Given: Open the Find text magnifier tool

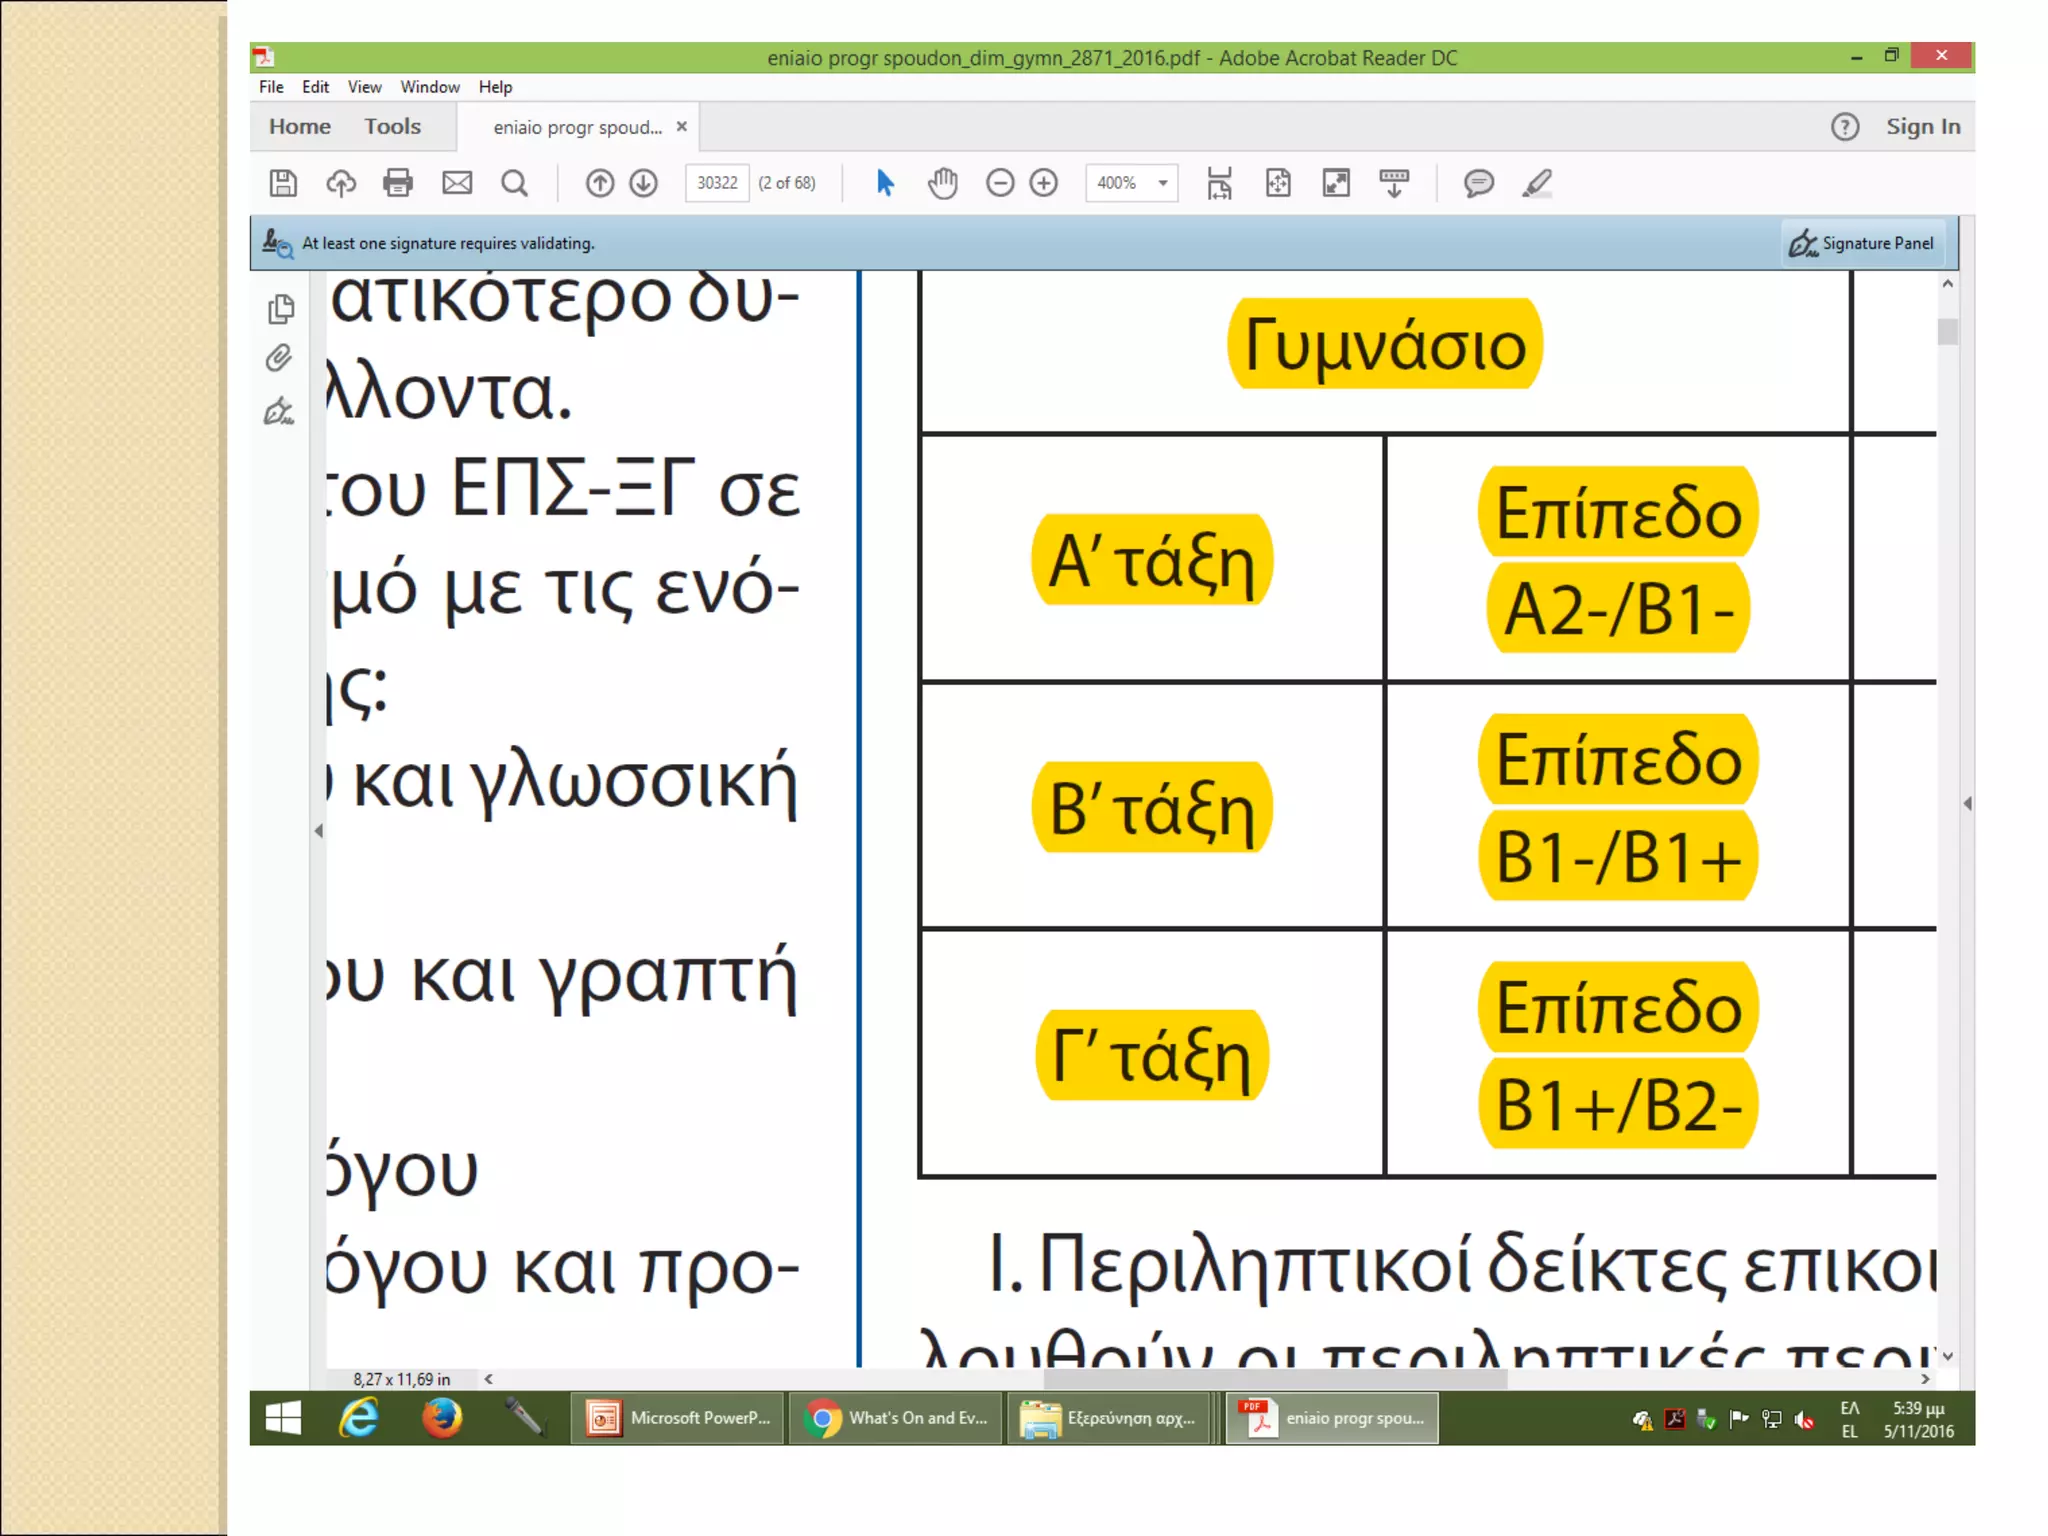Looking at the screenshot, I should click(514, 183).
